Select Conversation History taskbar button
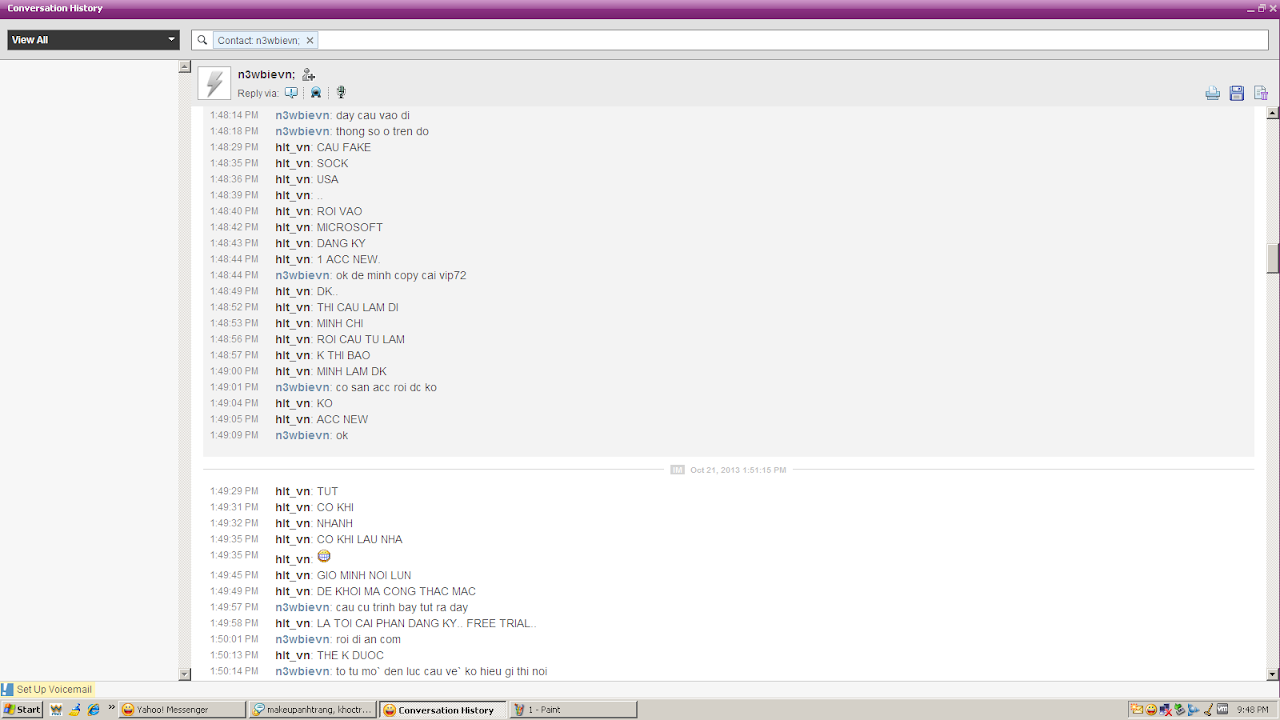This screenshot has width=1280, height=720. [442, 709]
